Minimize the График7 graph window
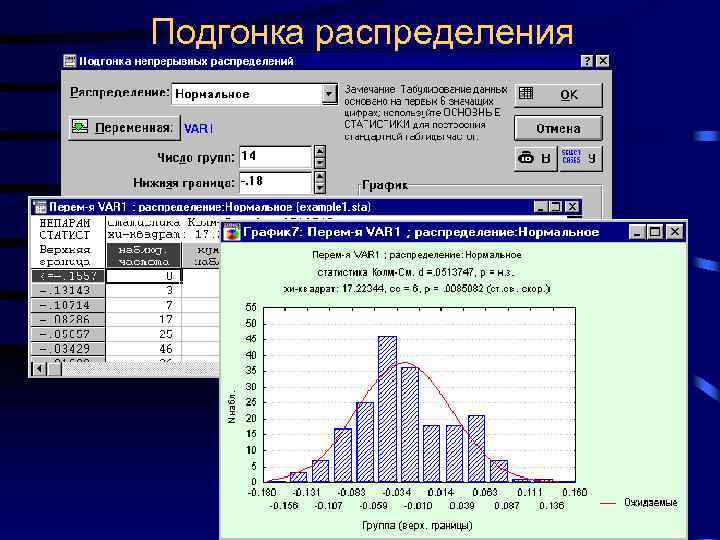This screenshot has width=720, height=540. pyautogui.click(x=636, y=232)
